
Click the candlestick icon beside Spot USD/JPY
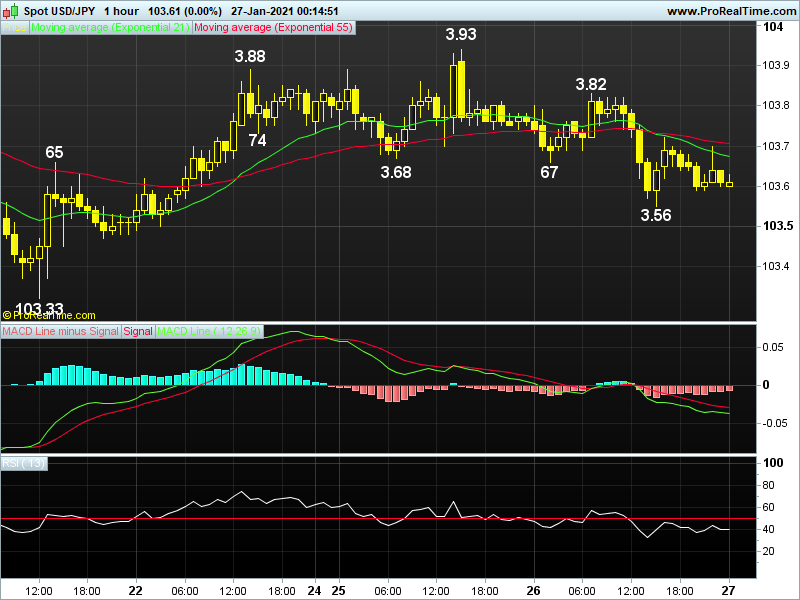(10, 11)
